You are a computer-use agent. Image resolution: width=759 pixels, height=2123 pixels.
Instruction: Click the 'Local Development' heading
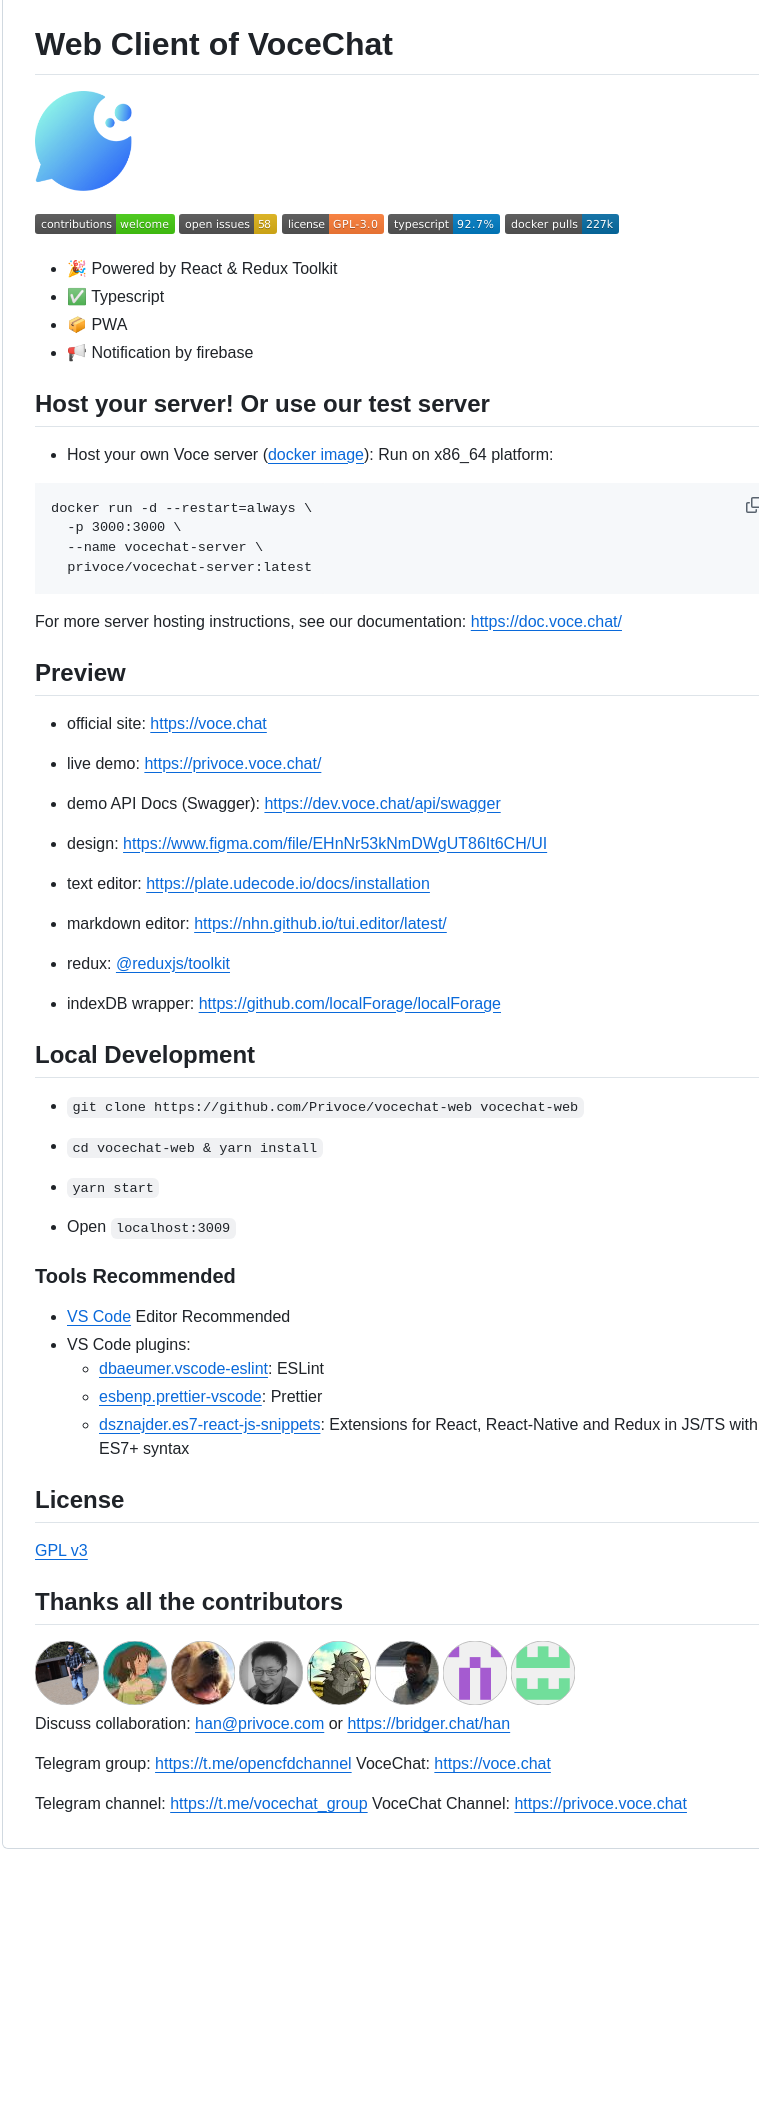pyautogui.click(x=145, y=1055)
